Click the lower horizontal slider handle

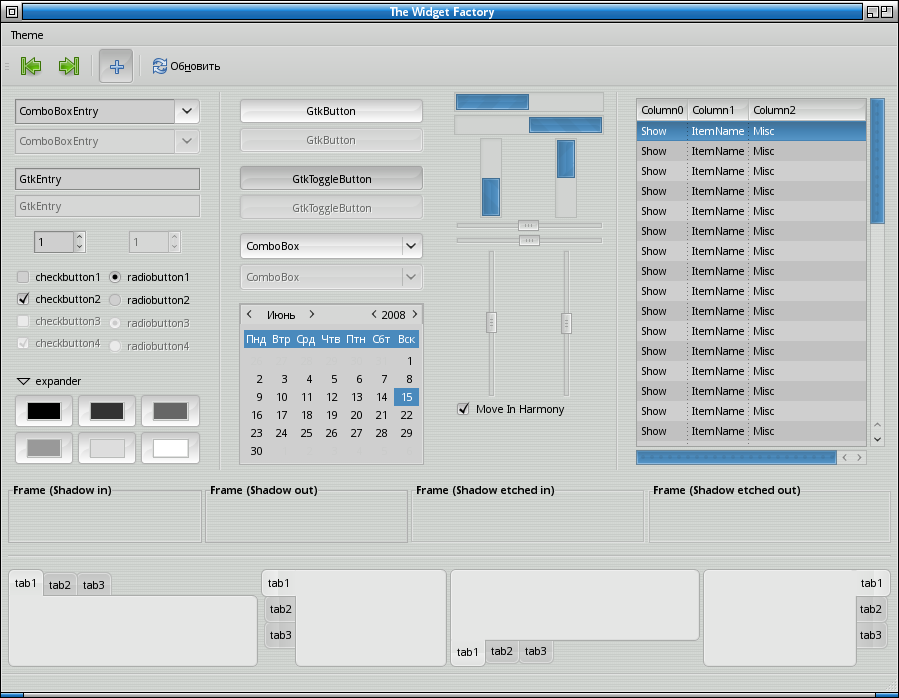529,240
